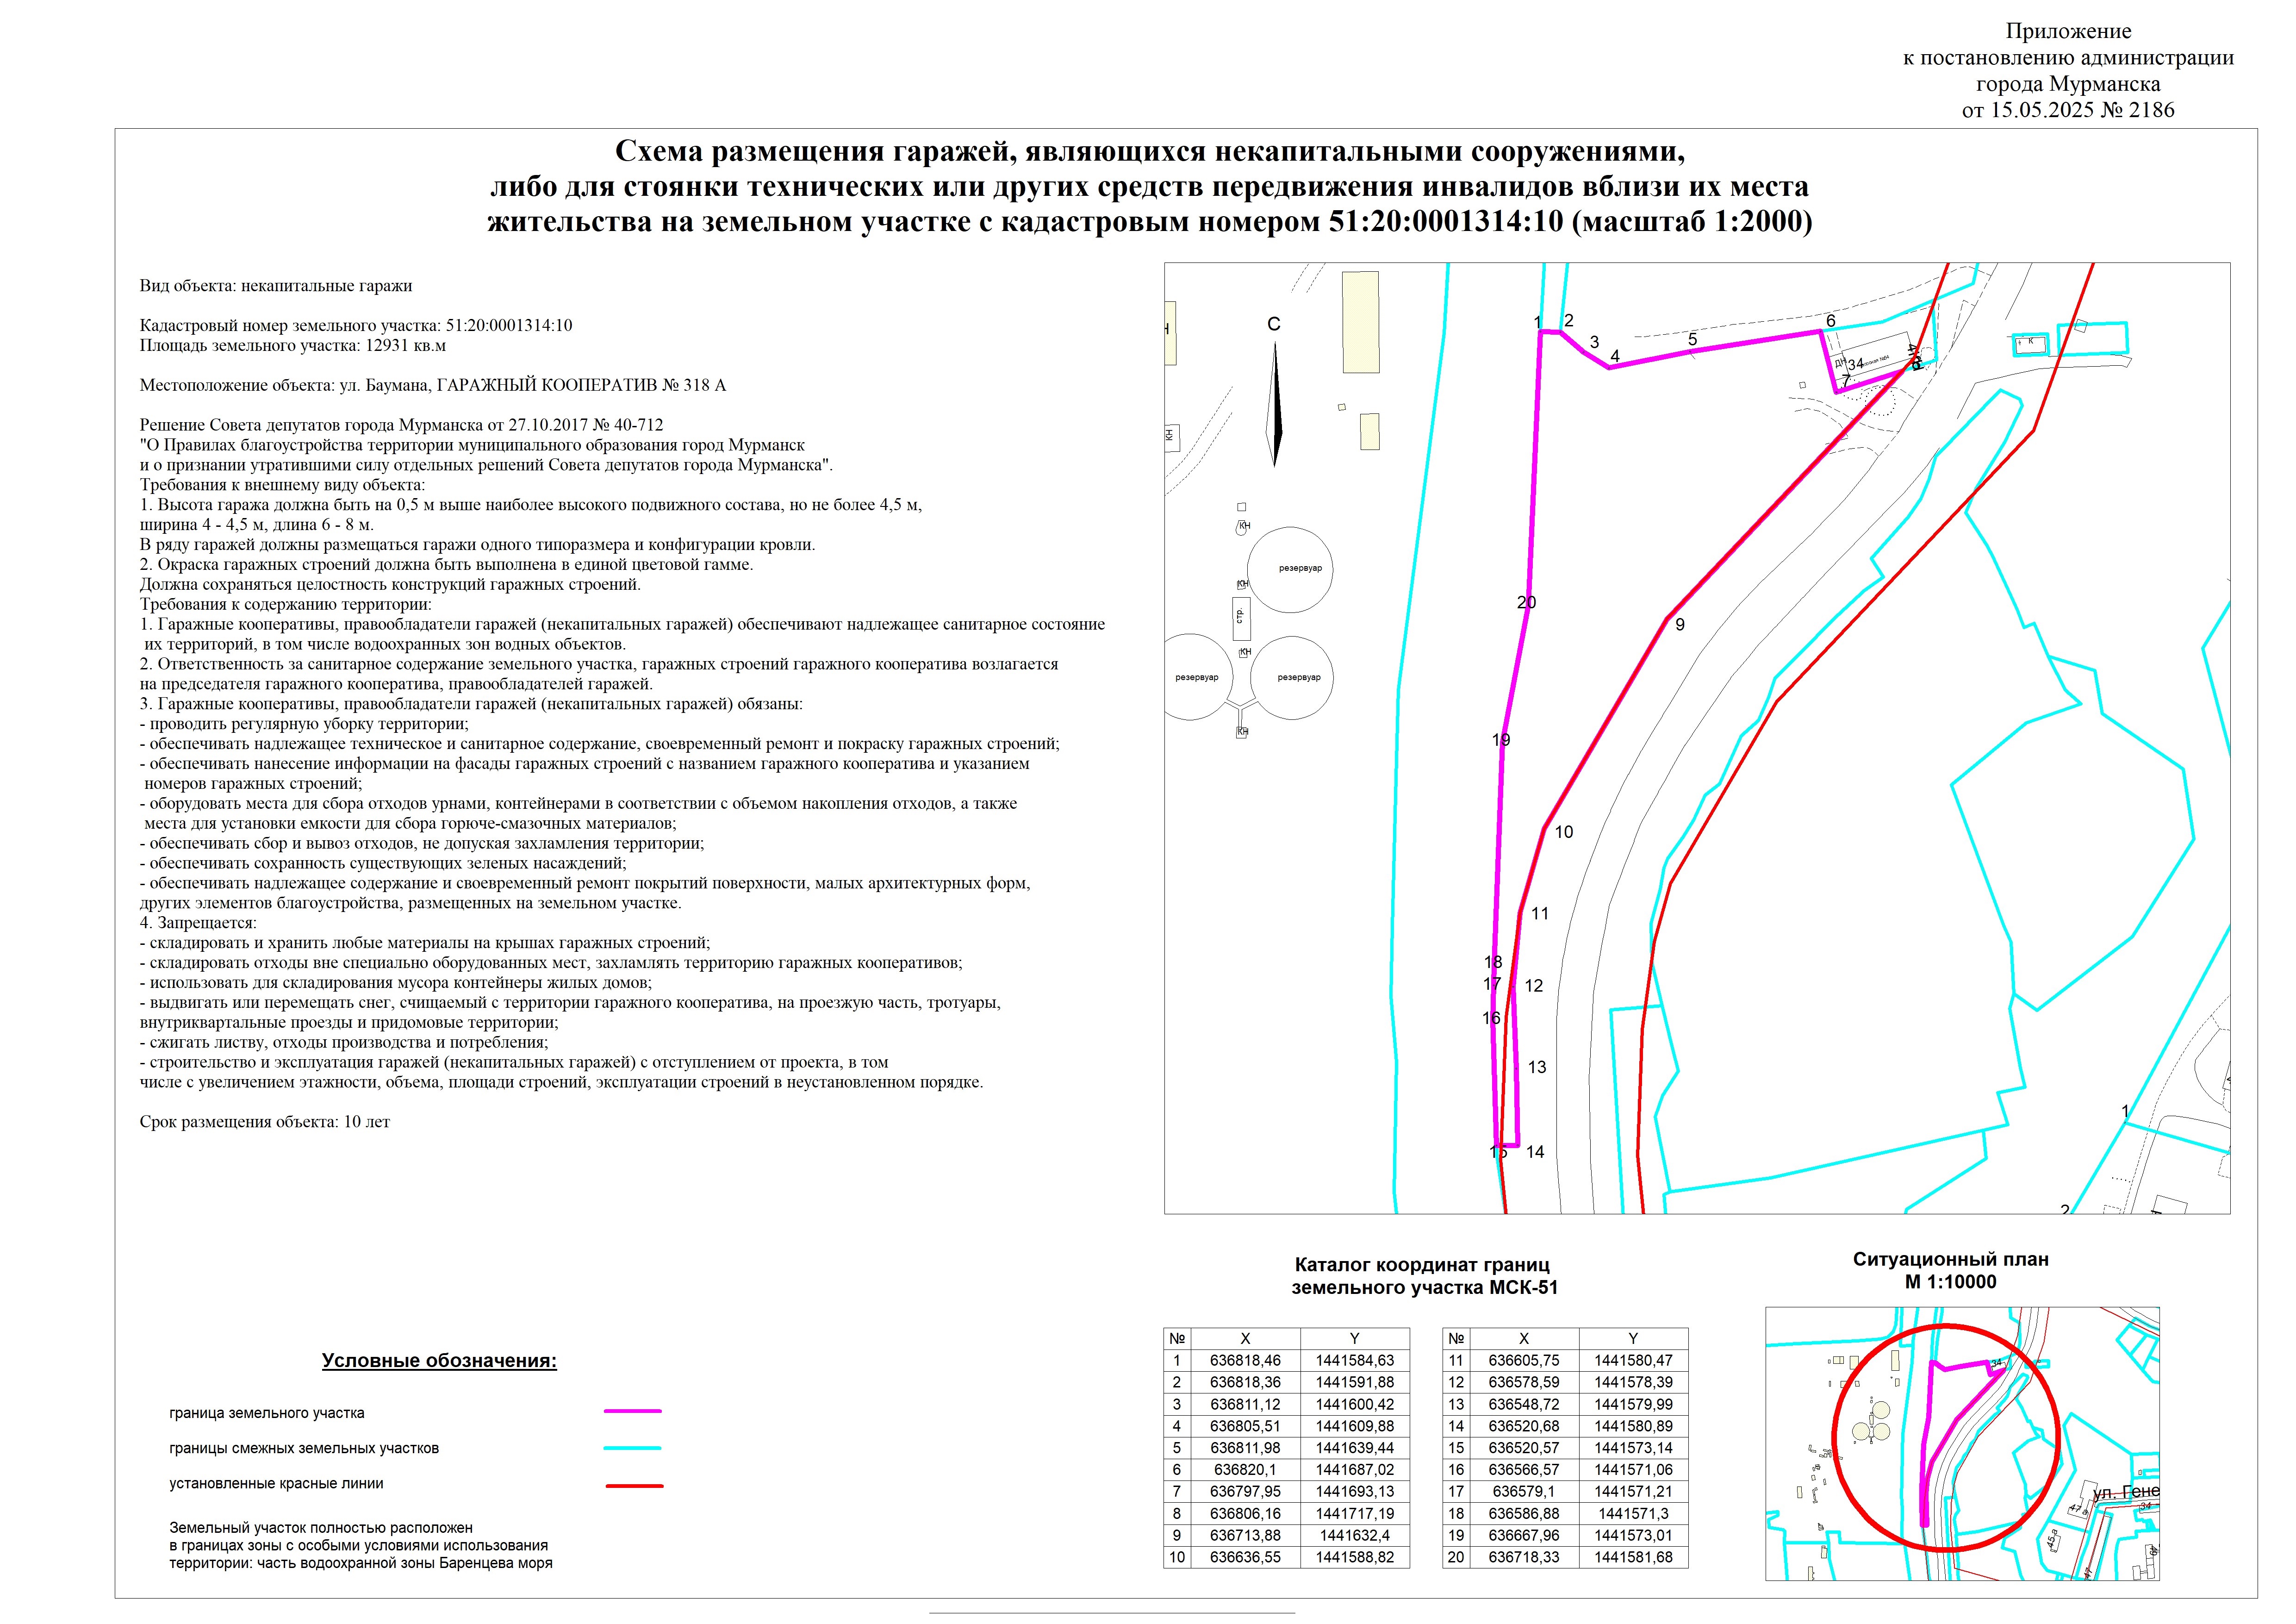Click the cyan adjacent plots legend line
This screenshot has width=2296, height=1624.
632,1448
